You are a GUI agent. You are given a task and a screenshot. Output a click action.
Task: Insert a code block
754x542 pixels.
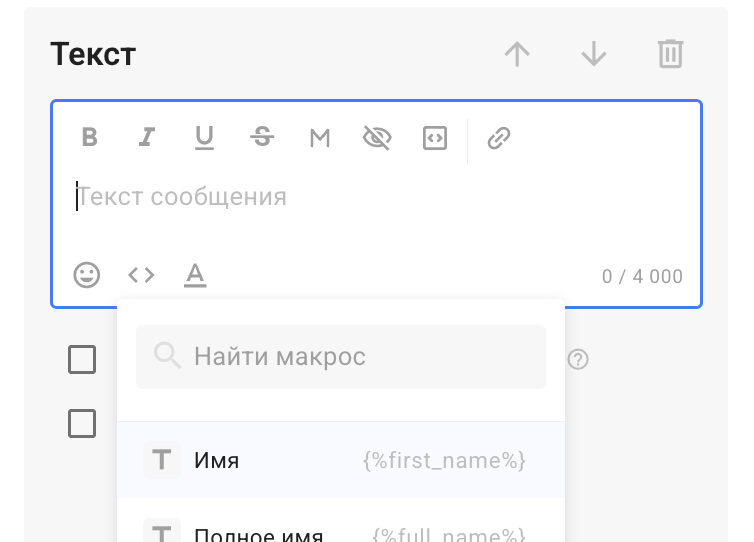coord(434,138)
